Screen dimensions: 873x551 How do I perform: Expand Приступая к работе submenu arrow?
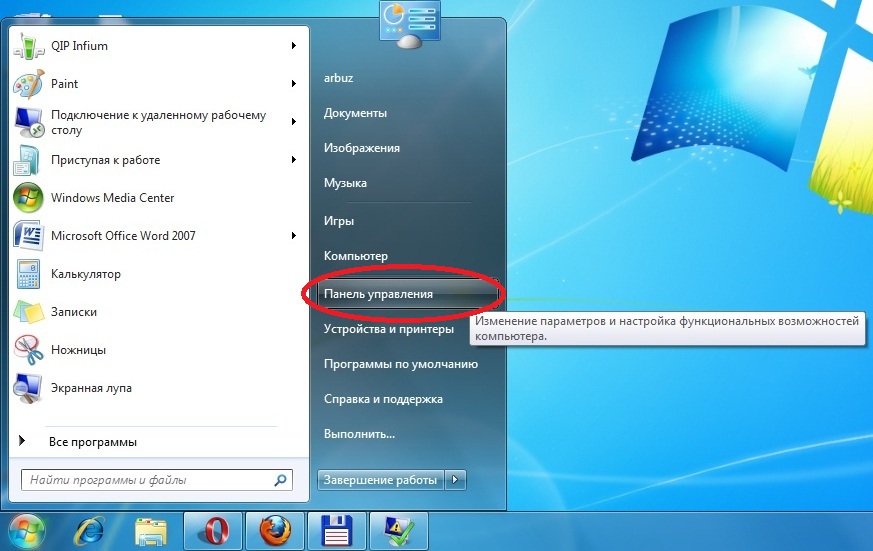tap(293, 160)
